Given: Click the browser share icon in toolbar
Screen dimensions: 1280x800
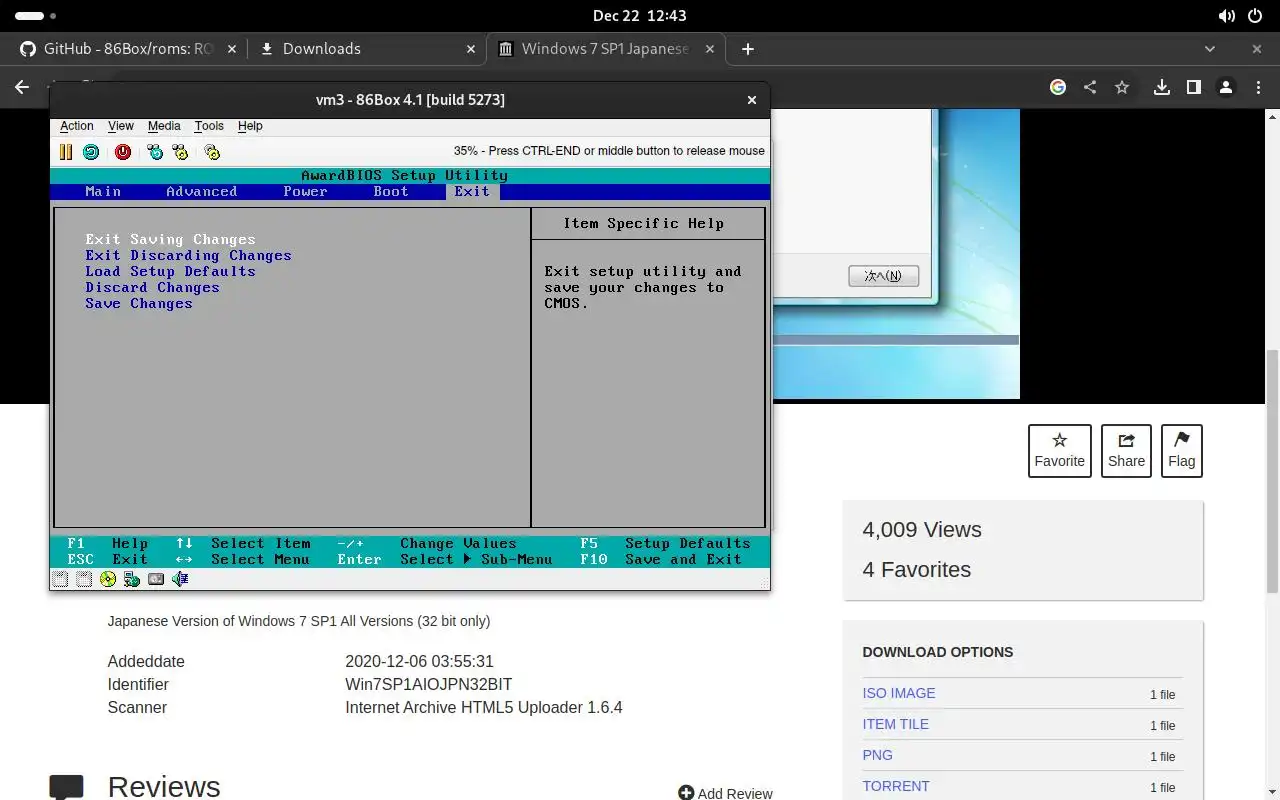Looking at the screenshot, I should [1090, 88].
